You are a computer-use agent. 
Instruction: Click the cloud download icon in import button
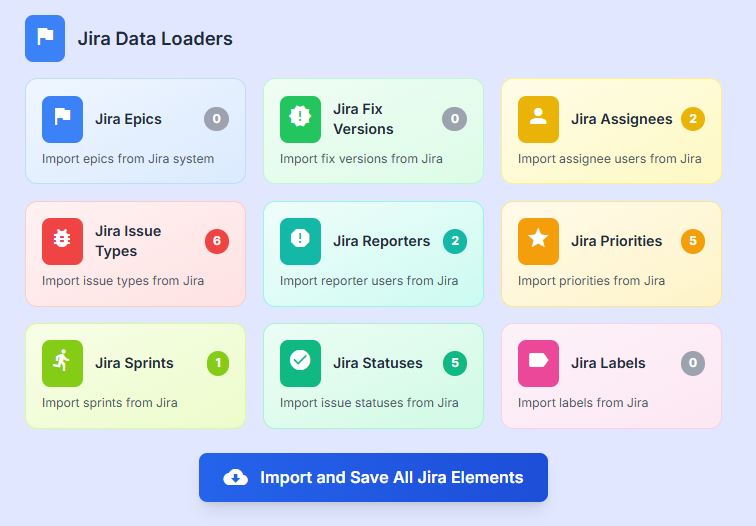pos(235,478)
